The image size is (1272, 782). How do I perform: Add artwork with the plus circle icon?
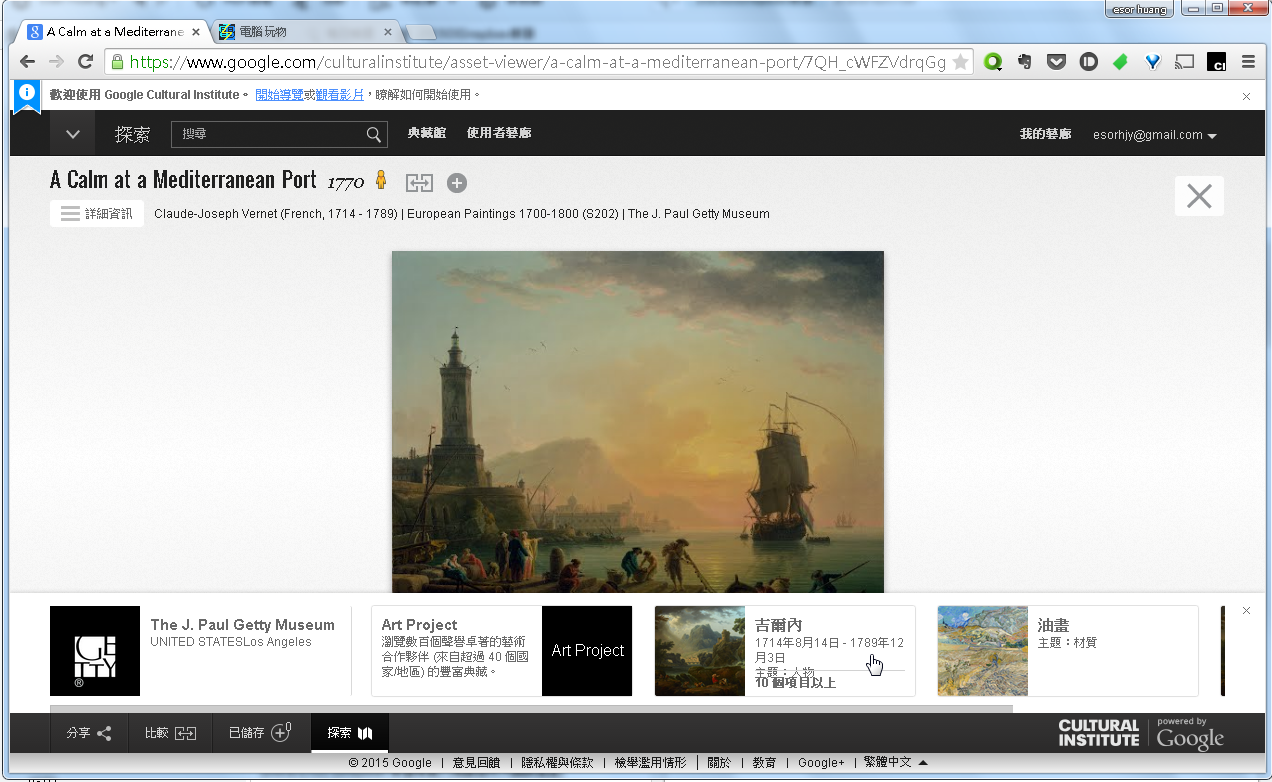[457, 183]
